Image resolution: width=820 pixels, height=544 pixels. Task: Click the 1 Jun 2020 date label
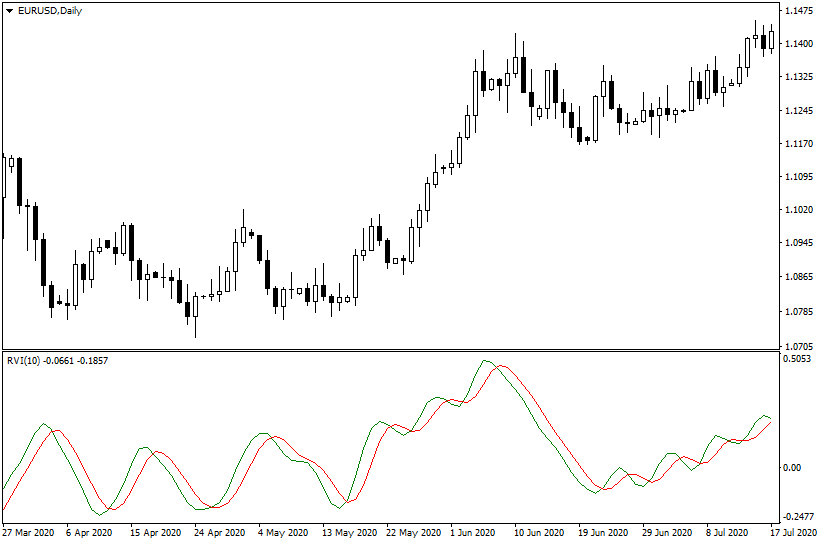(473, 533)
